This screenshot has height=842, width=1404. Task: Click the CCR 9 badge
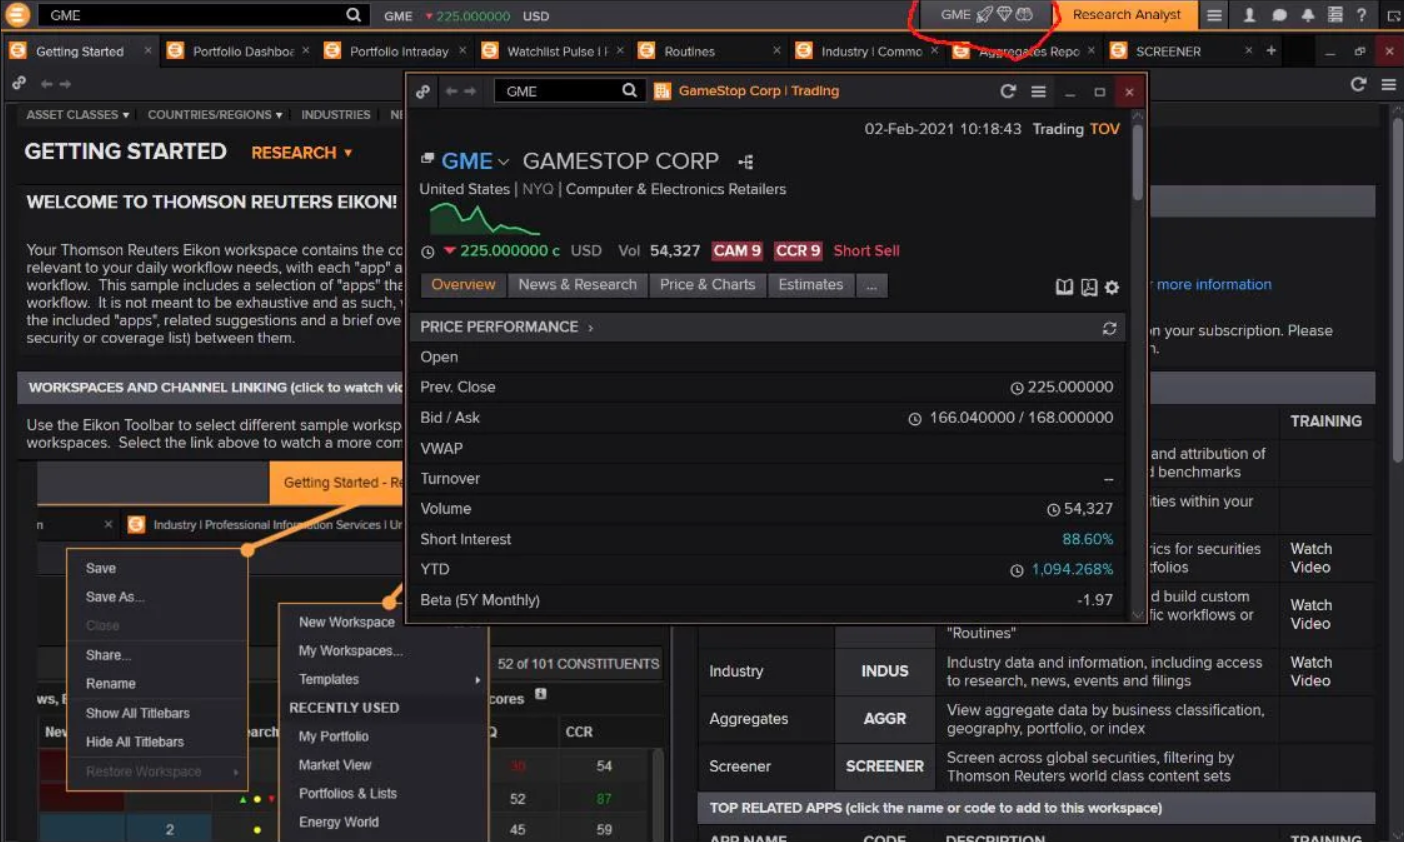pyautogui.click(x=798, y=251)
